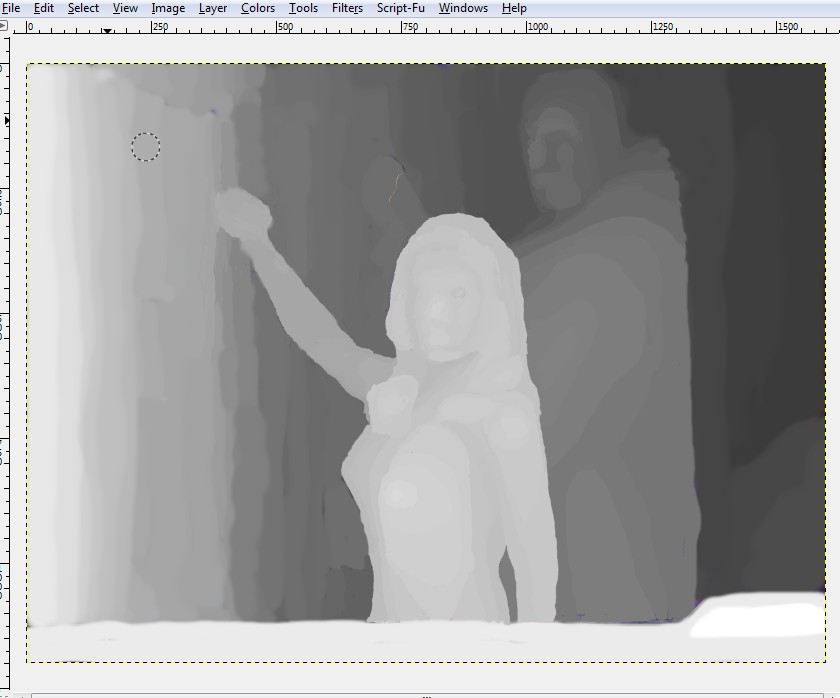Screen dimensions: 840x698
Task: Open the Image menu
Action: tap(168, 8)
